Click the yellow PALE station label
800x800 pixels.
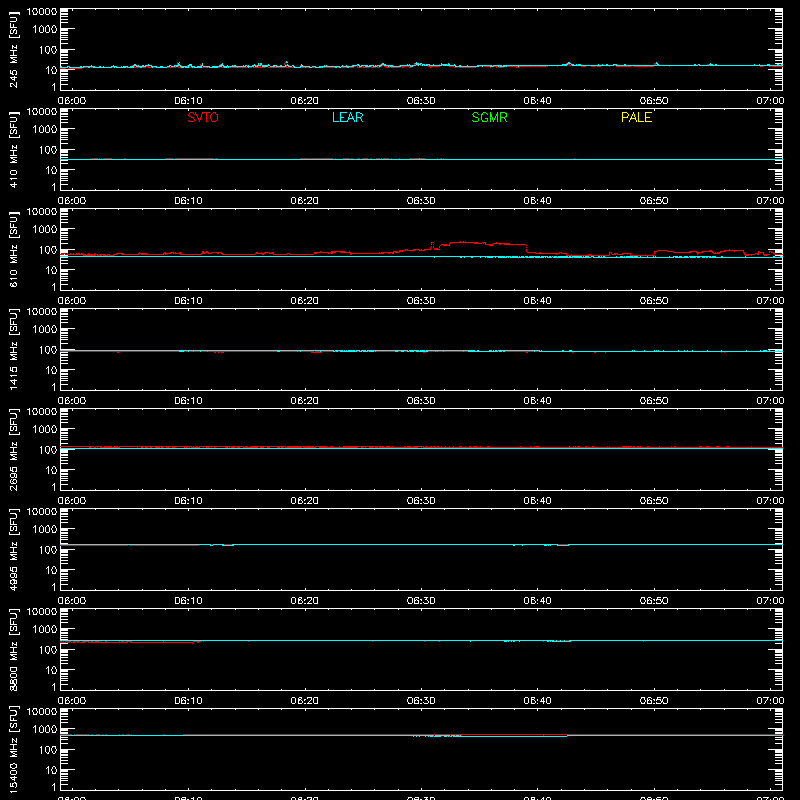point(636,117)
